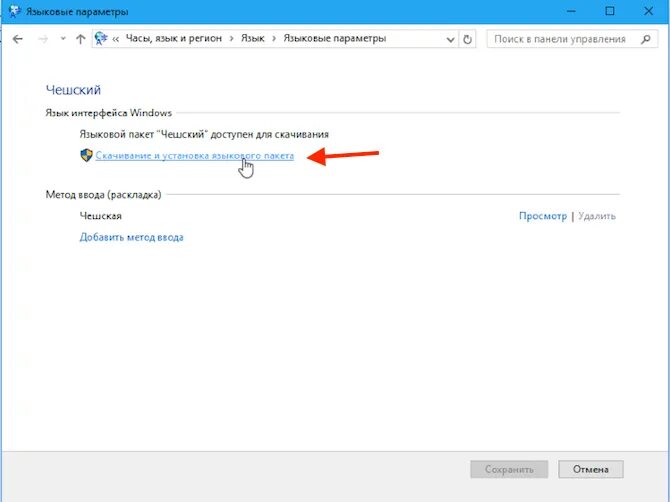Maximize the Языковые параметры window

tap(610, 11)
